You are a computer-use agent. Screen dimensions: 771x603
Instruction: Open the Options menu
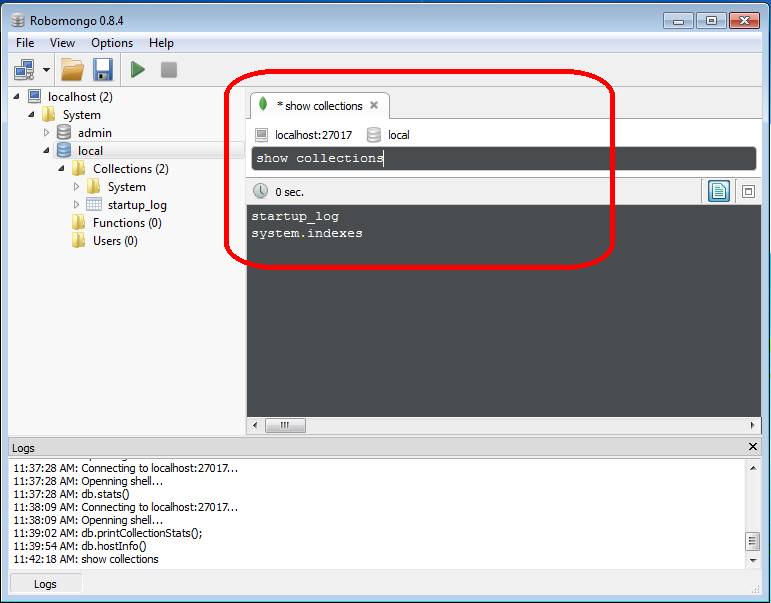tap(112, 43)
